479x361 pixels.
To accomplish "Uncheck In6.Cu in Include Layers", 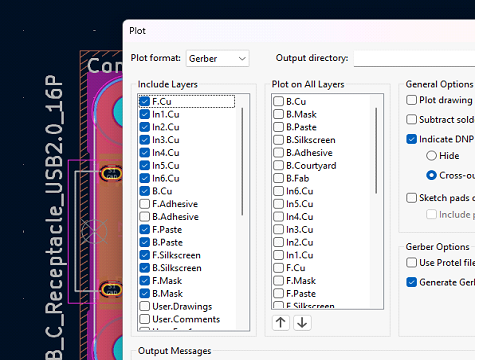I will coord(145,178).
